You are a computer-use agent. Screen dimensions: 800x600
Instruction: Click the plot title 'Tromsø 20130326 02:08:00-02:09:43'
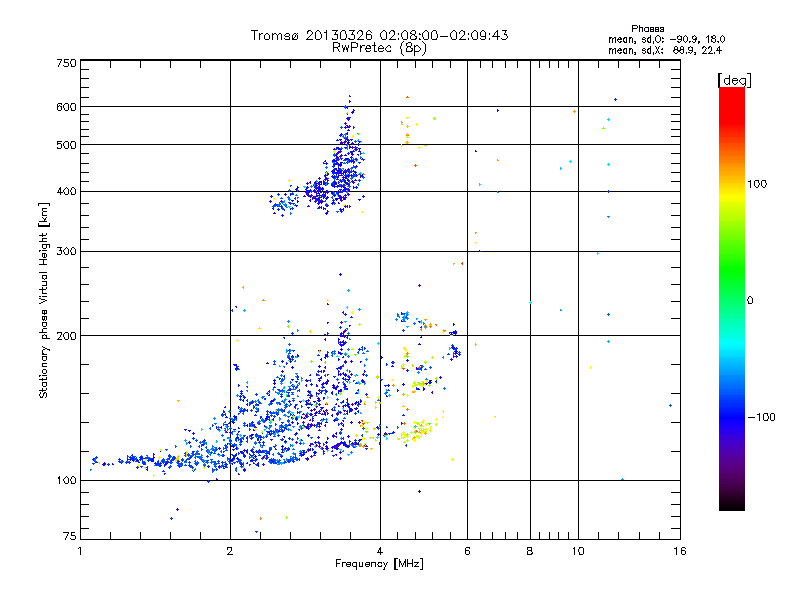(379, 35)
